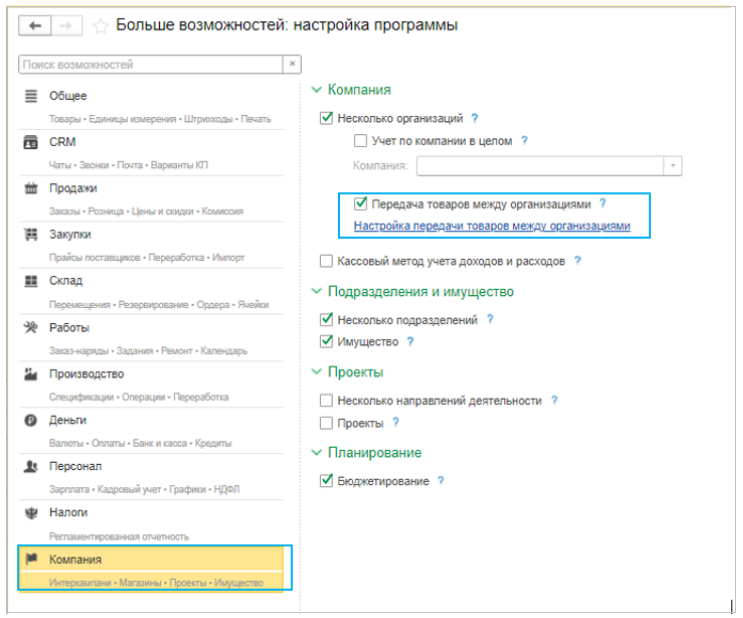Open the Продажи section icon

tap(30, 189)
